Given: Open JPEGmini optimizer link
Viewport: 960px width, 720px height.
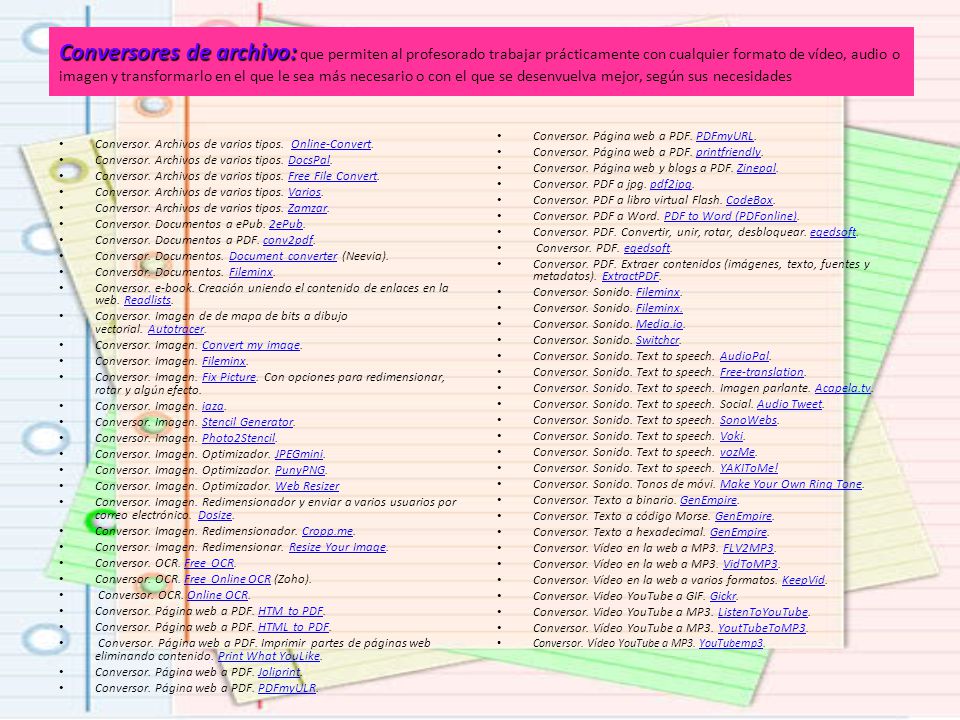Looking at the screenshot, I should pyautogui.click(x=299, y=454).
